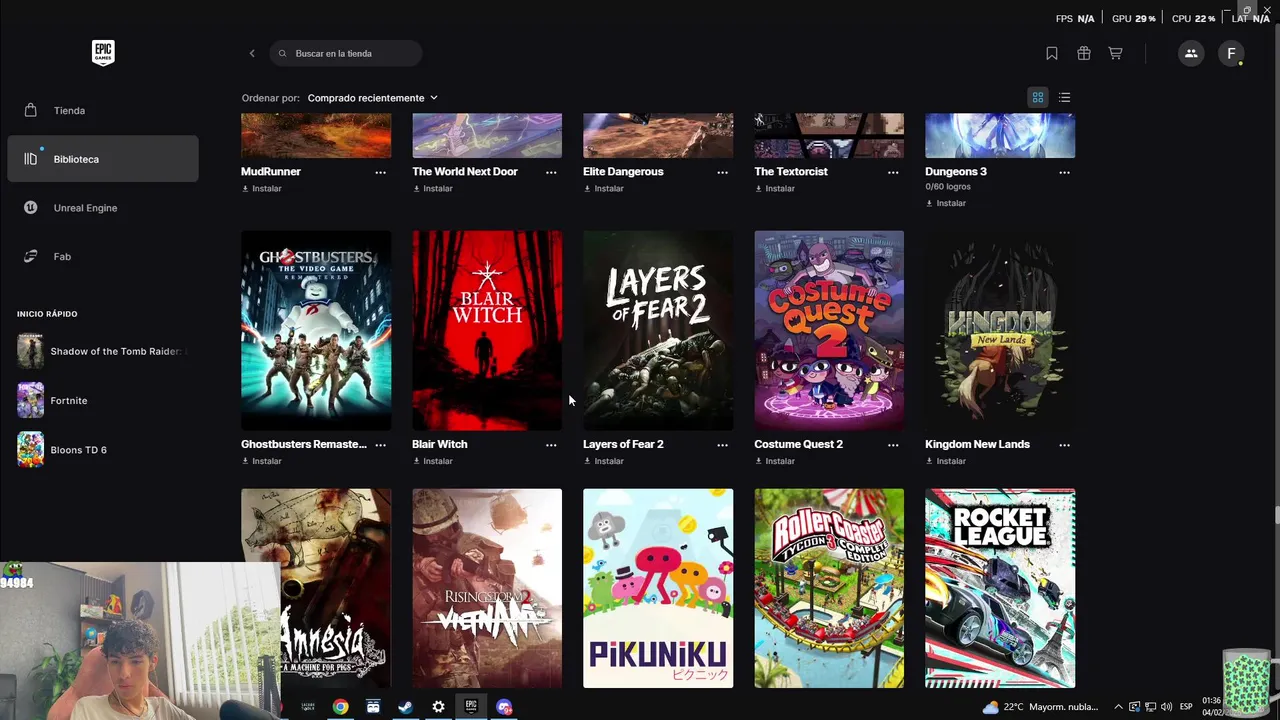1280x720 pixels.
Task: Open the shopping cart icon
Action: tap(1115, 53)
